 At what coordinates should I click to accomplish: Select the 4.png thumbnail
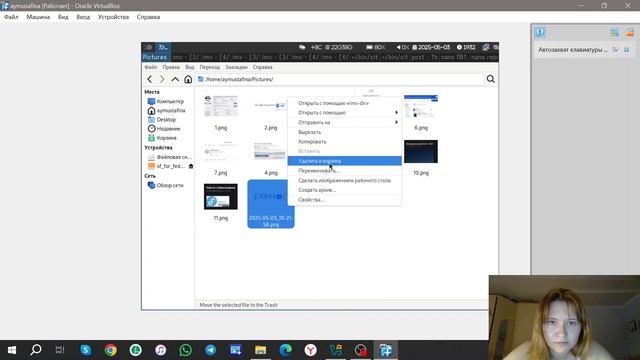271,151
